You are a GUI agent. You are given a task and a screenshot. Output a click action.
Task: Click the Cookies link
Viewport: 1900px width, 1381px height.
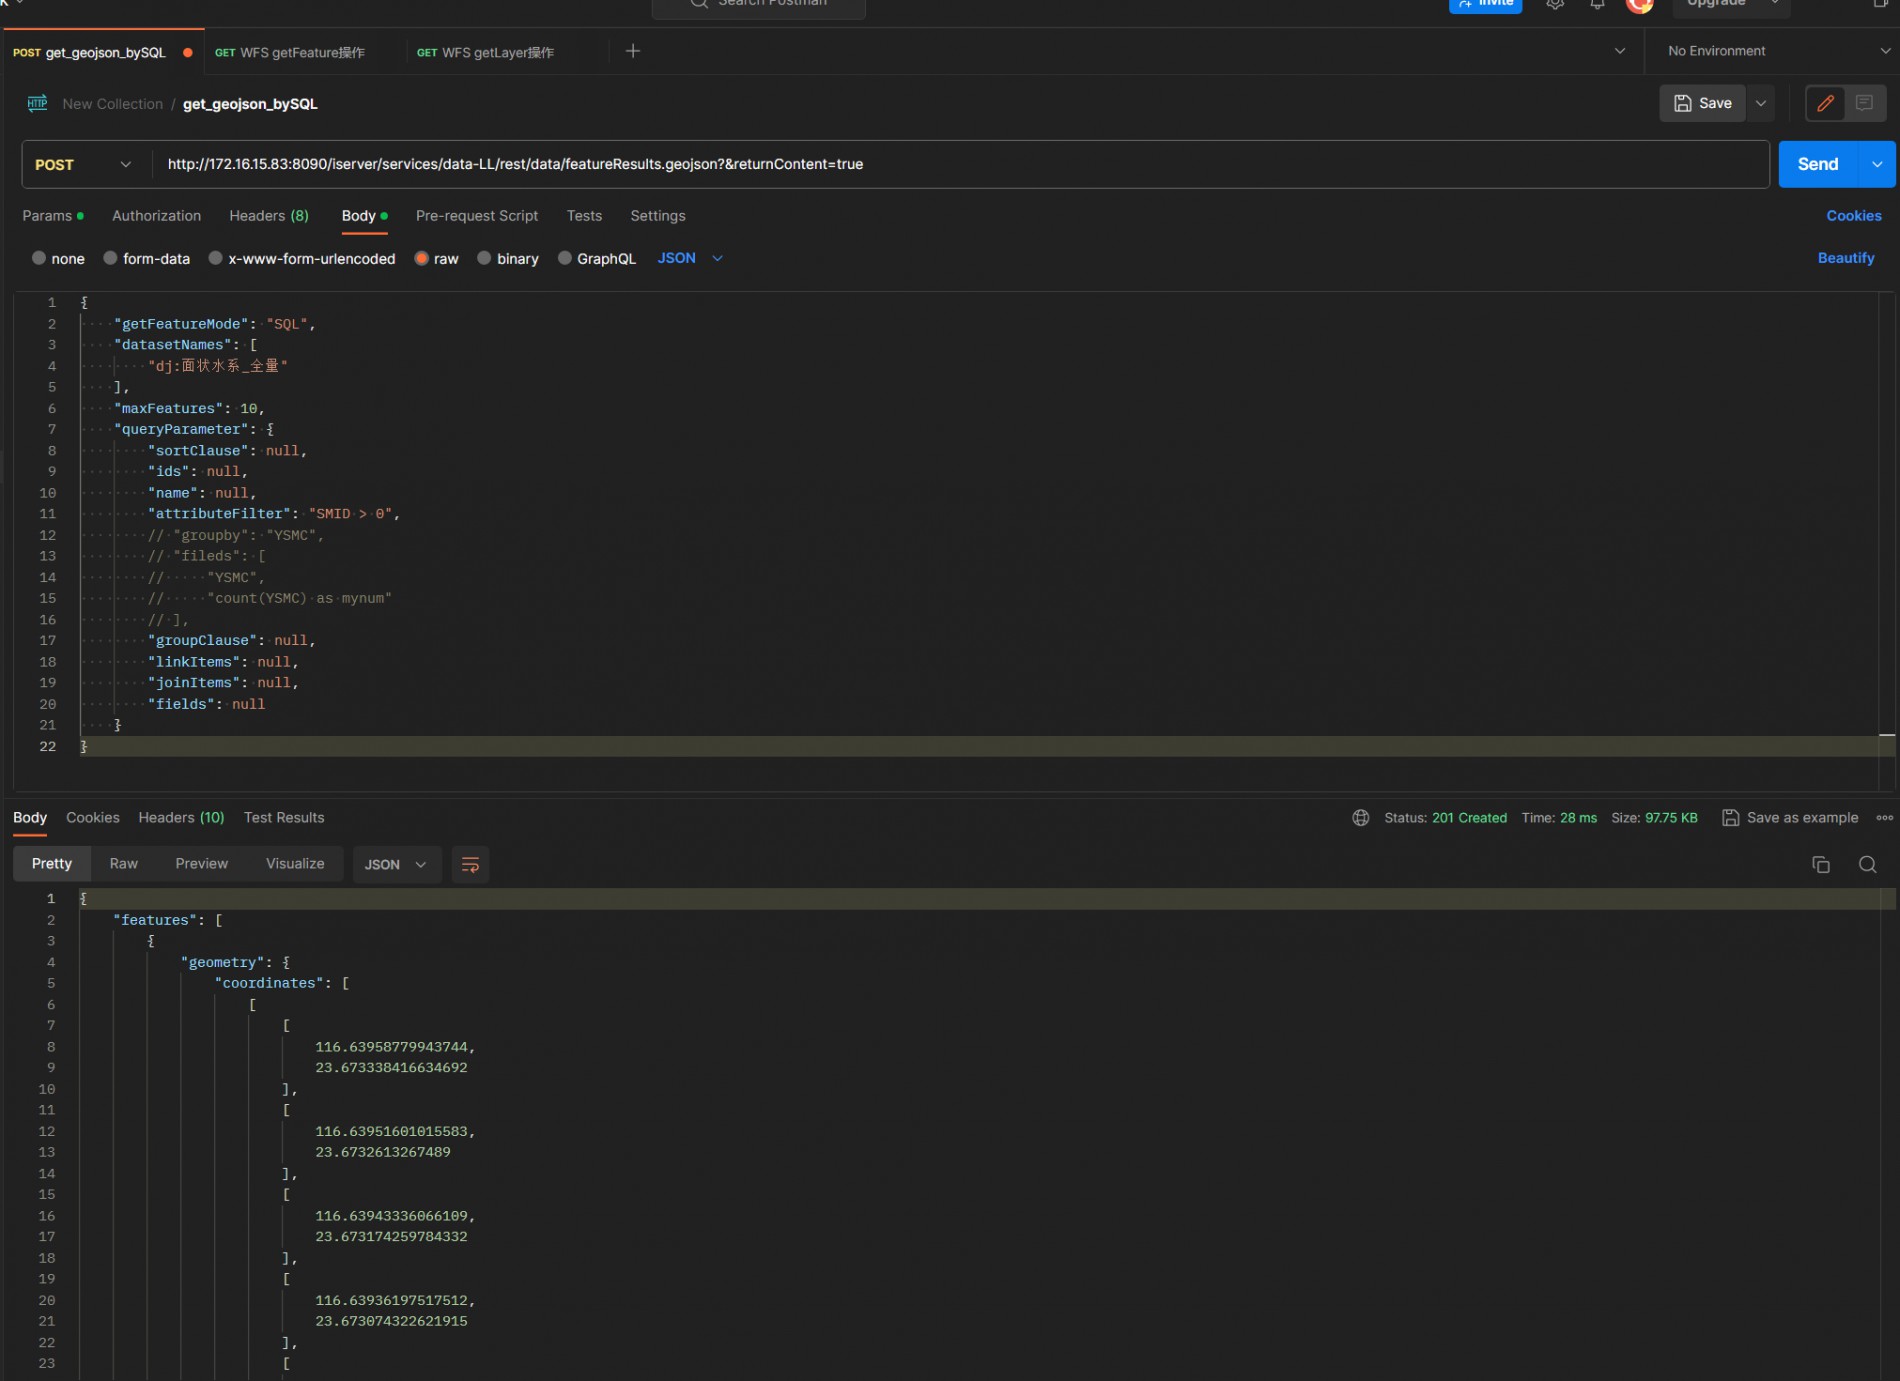tap(1853, 216)
